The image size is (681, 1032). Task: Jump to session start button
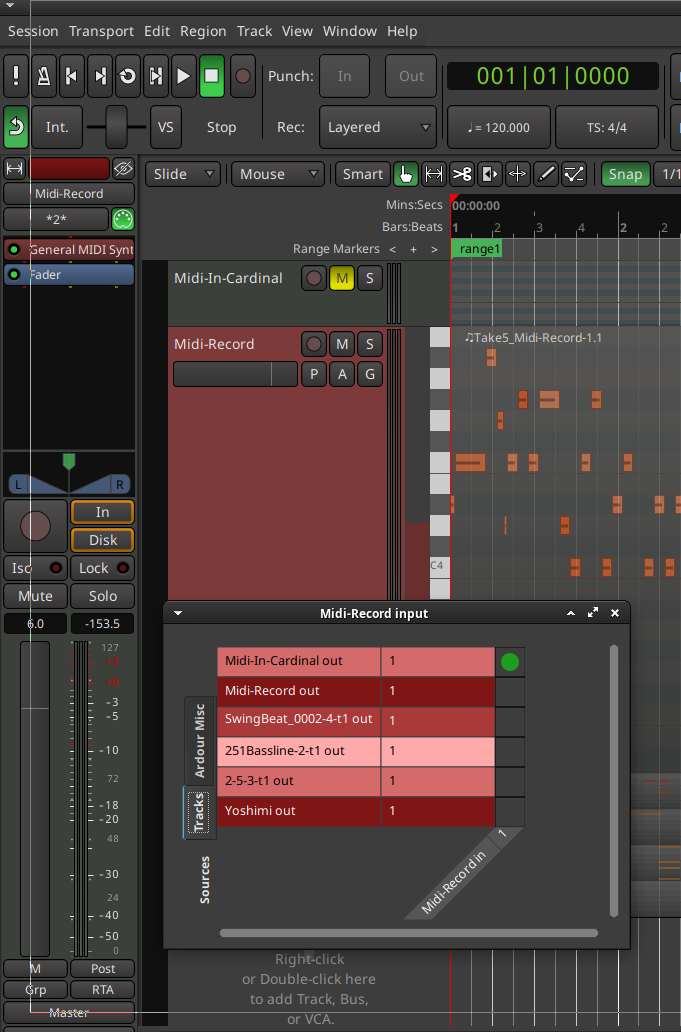pyautogui.click(x=72, y=76)
